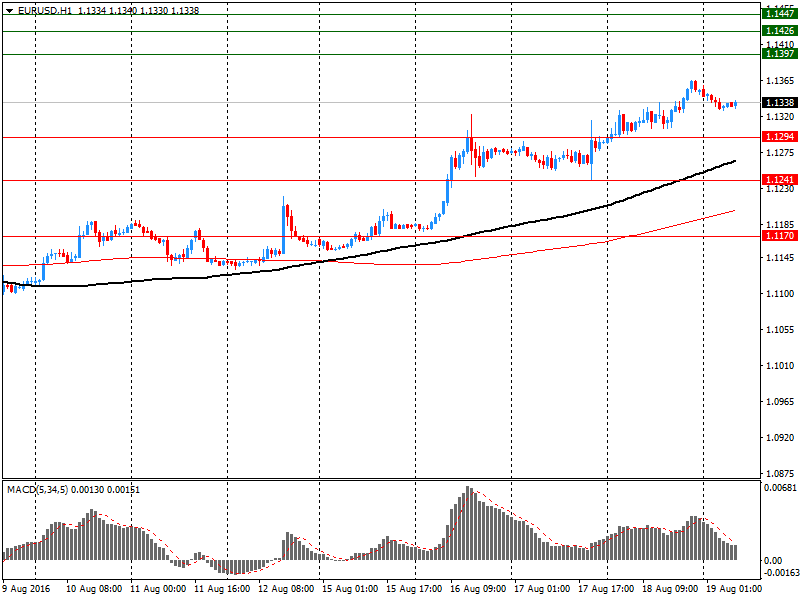Click the 1.1365 price axis value

[x=780, y=81]
